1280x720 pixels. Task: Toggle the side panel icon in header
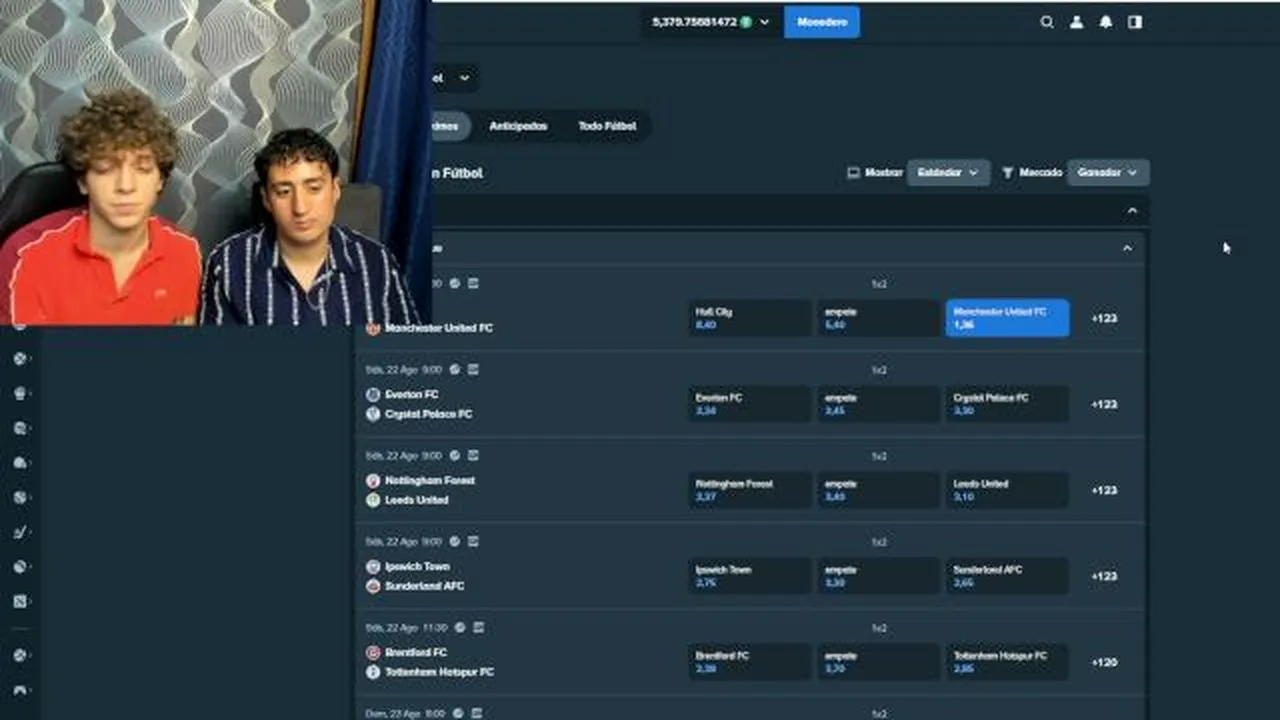(x=1135, y=22)
